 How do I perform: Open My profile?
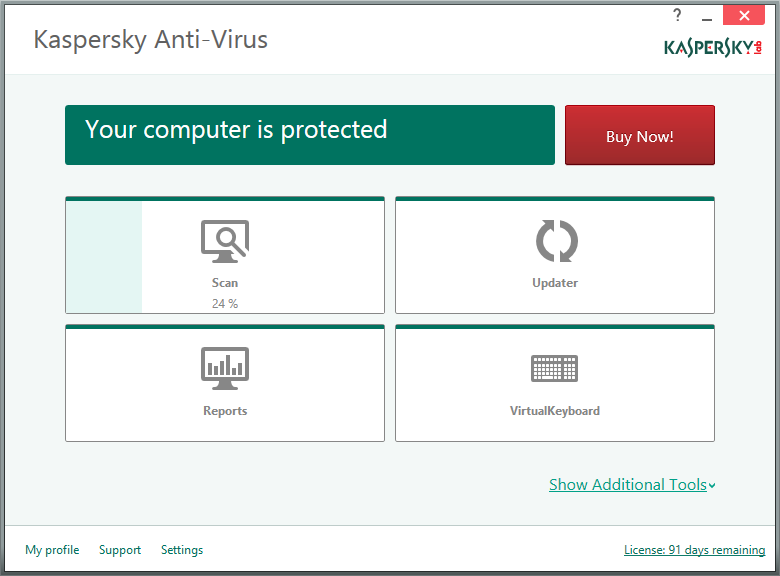(52, 550)
